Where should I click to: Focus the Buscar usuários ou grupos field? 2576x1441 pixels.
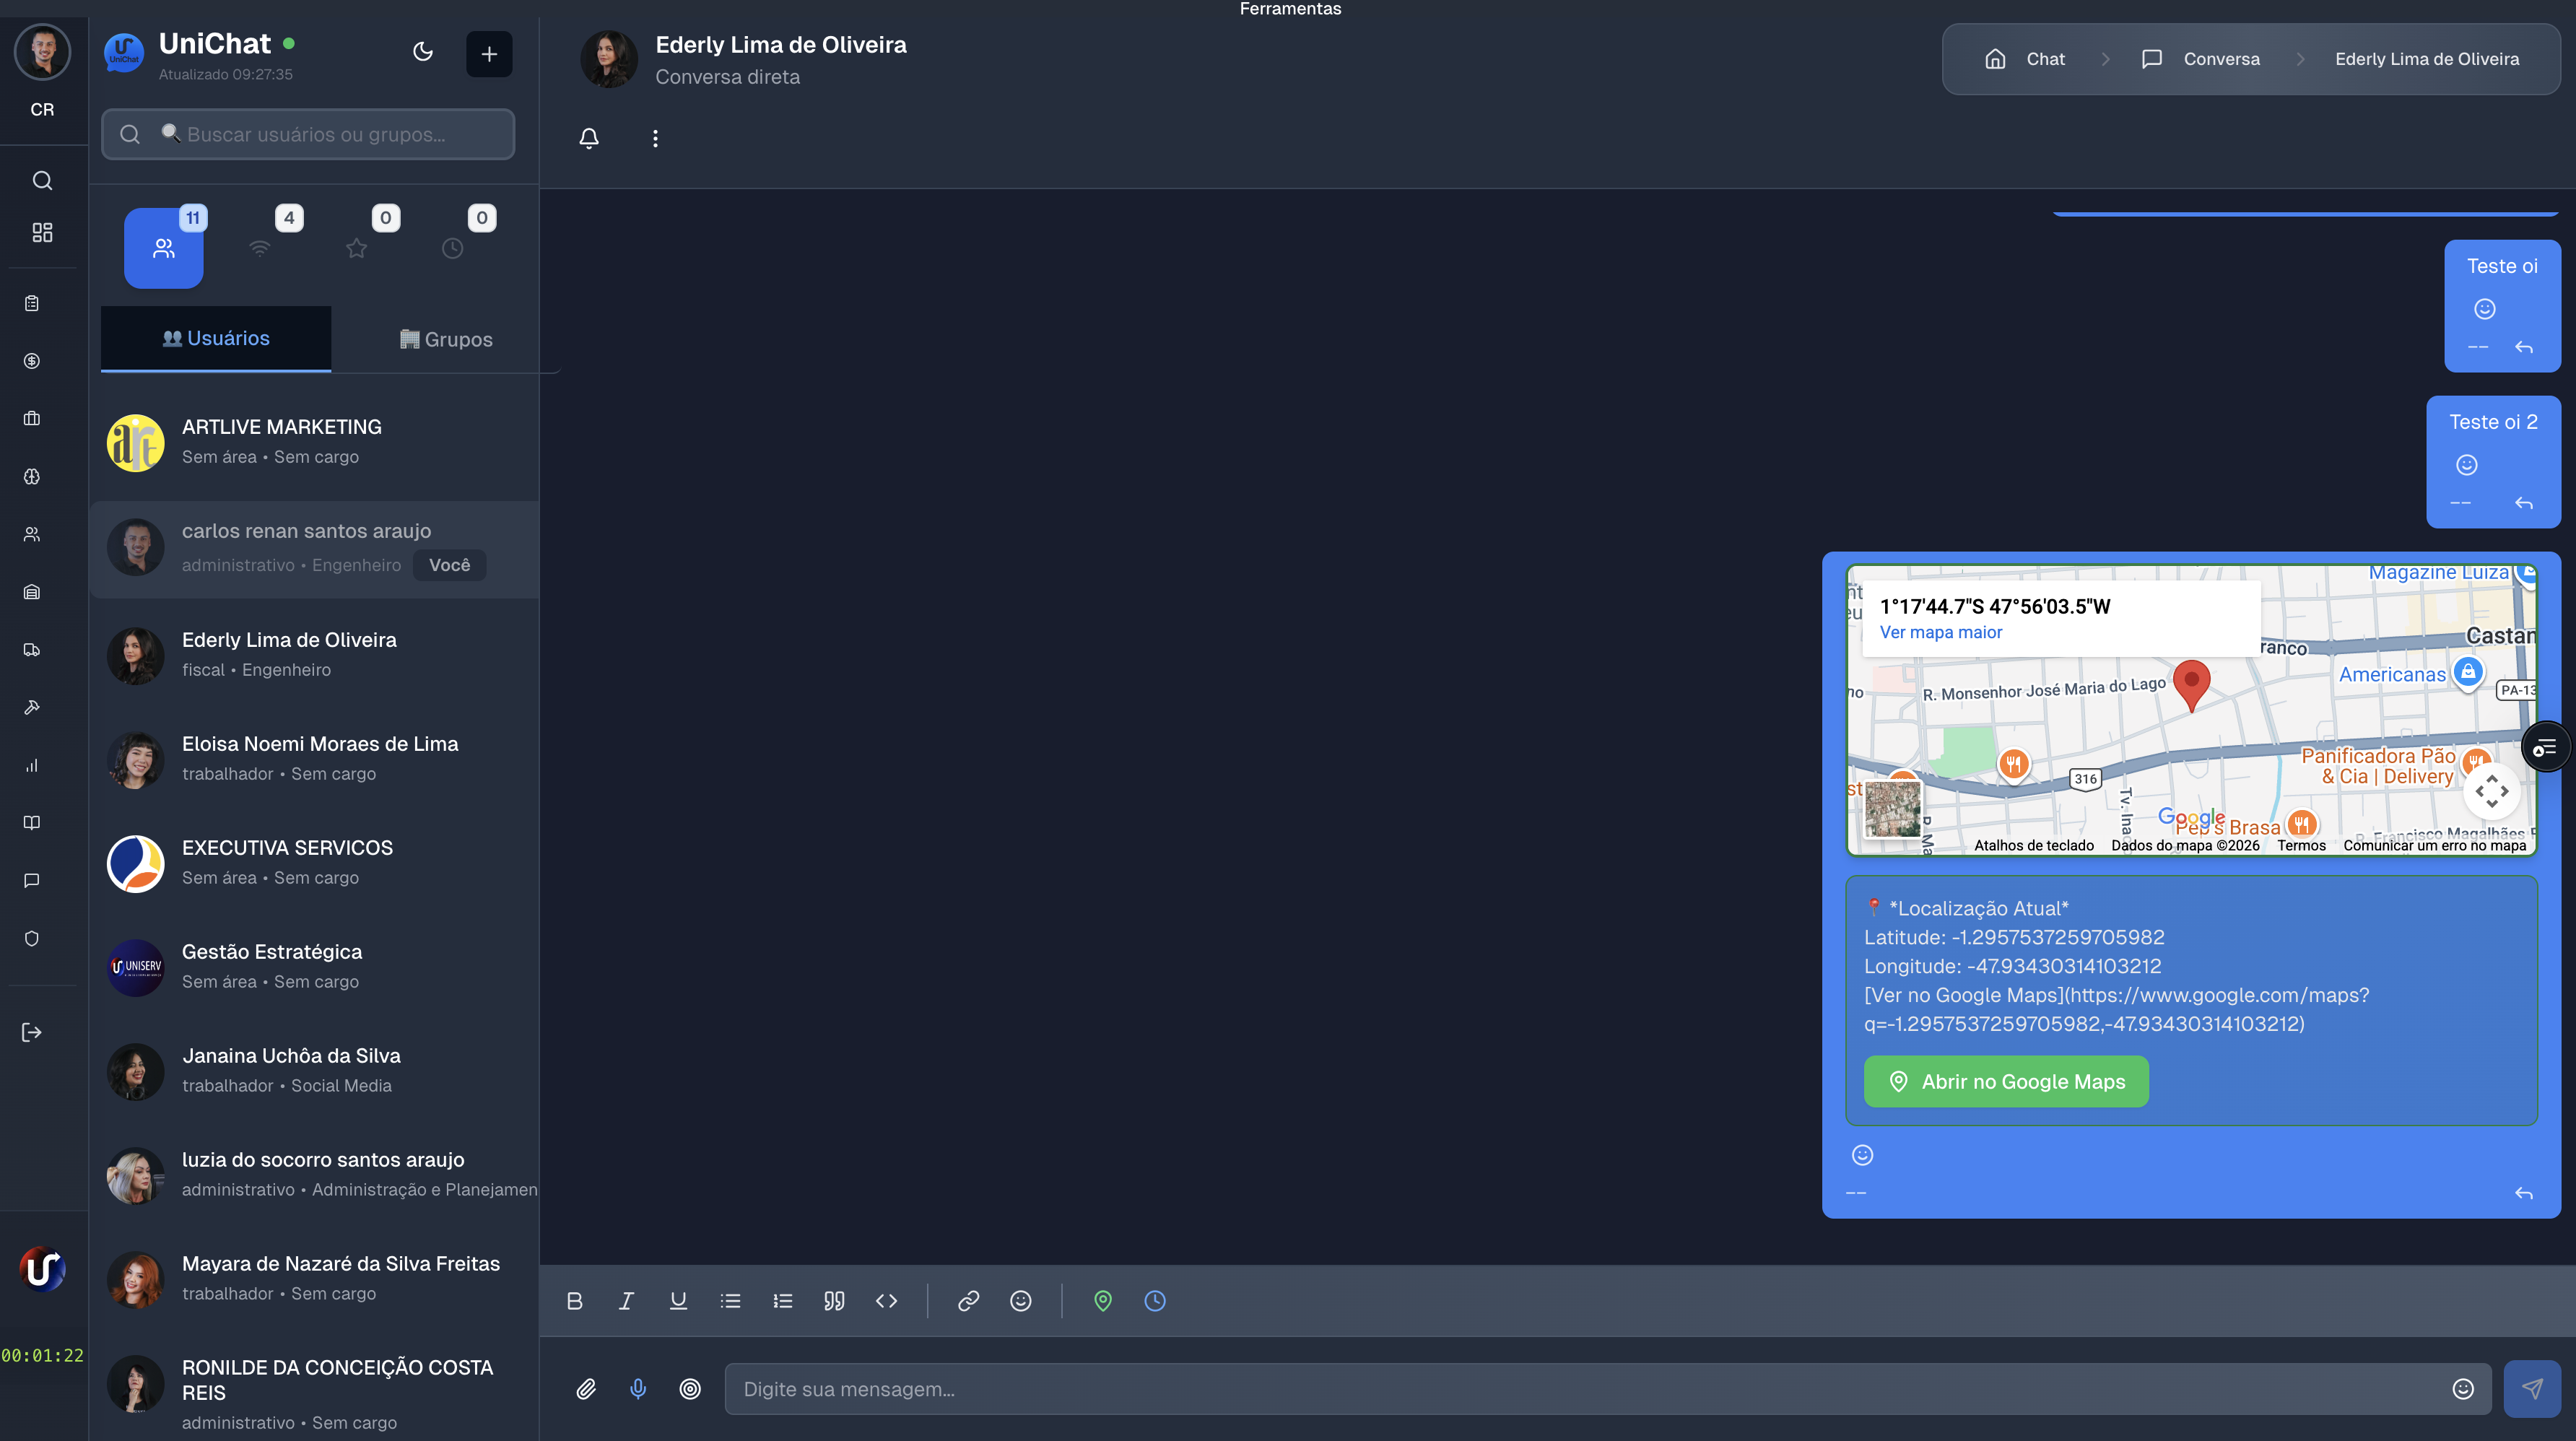pos(330,134)
